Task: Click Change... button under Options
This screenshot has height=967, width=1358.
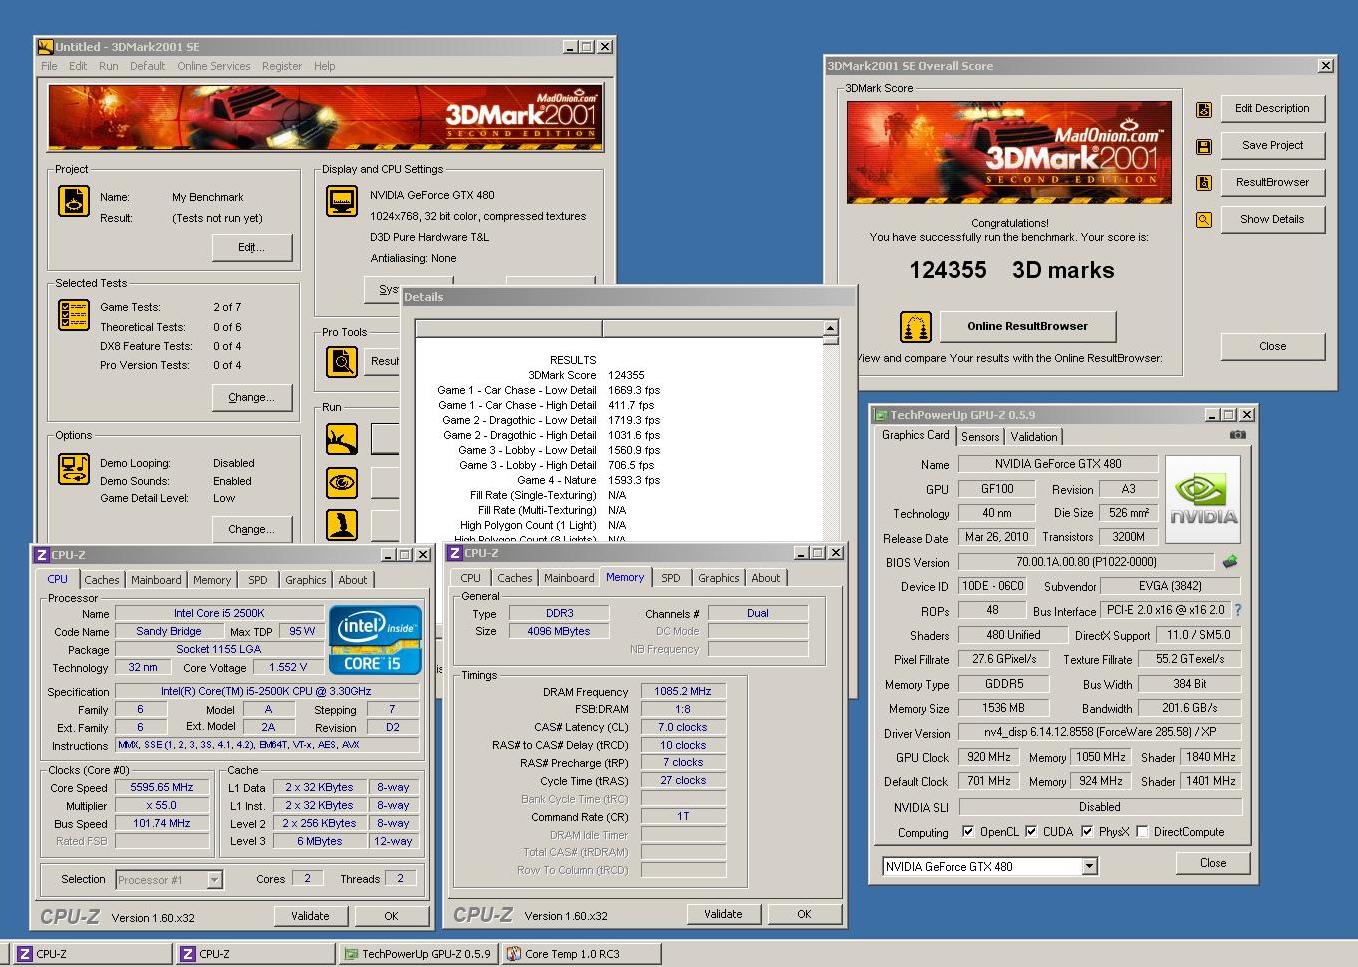Action: (x=252, y=530)
